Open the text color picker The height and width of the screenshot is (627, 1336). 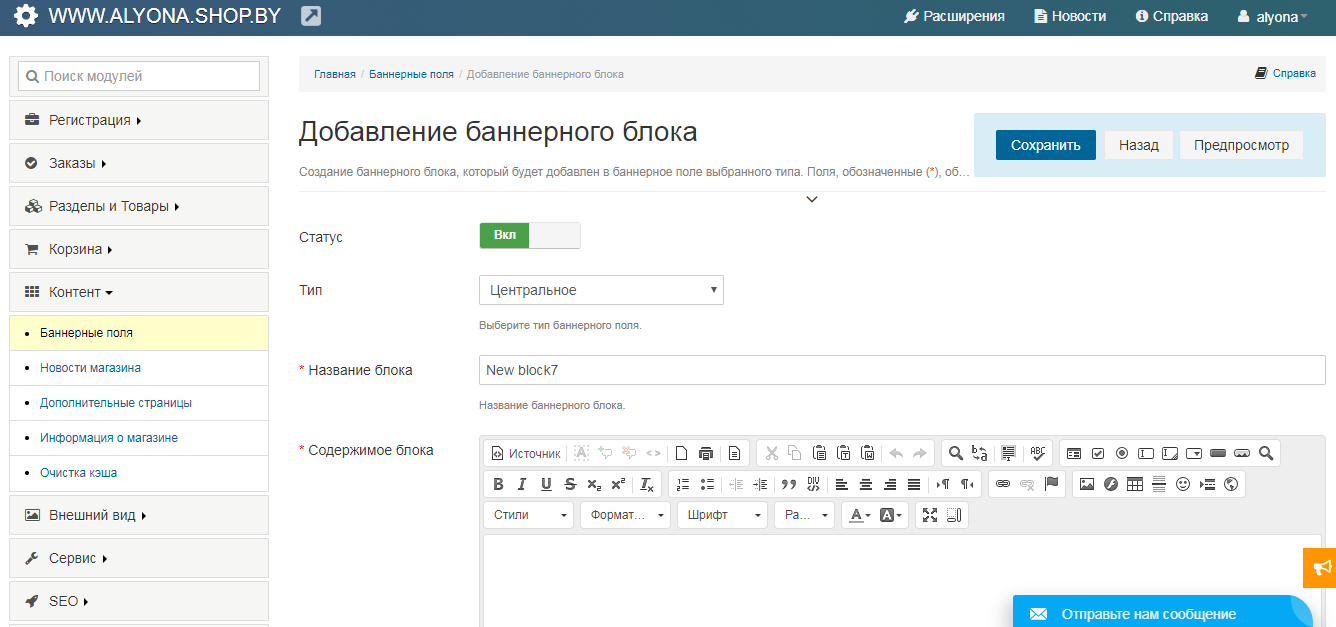click(858, 515)
